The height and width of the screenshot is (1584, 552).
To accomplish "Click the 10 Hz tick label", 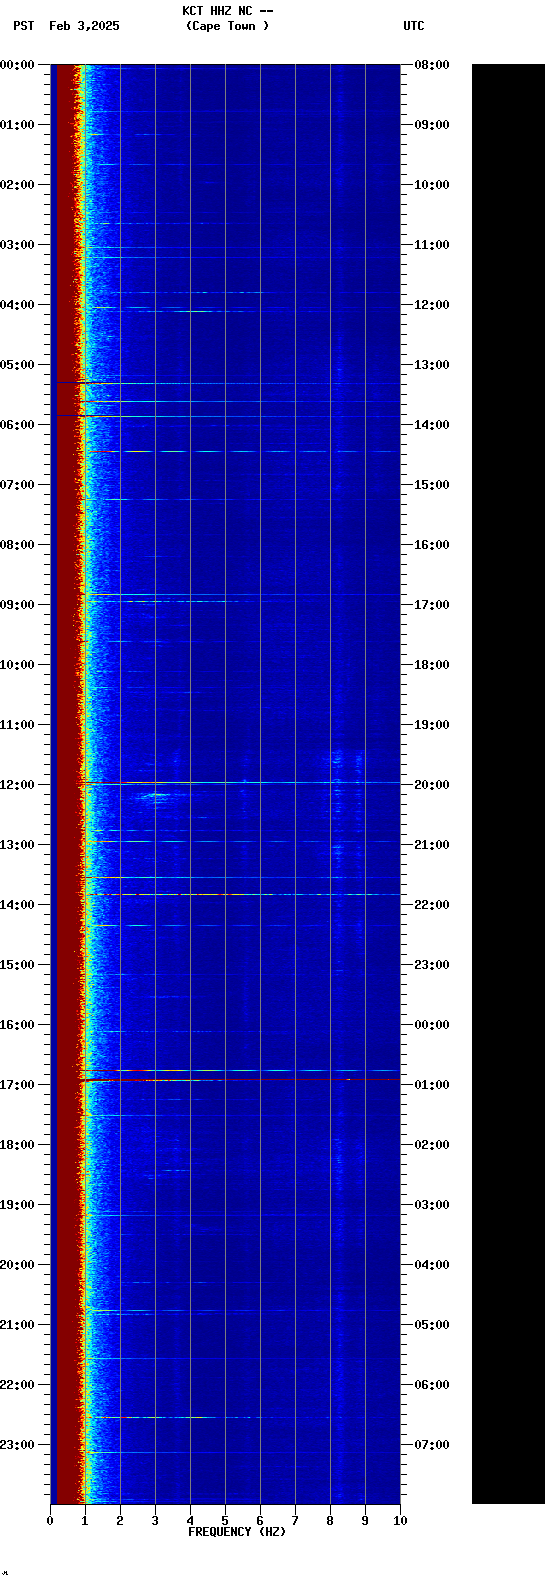I will tap(400, 1521).
